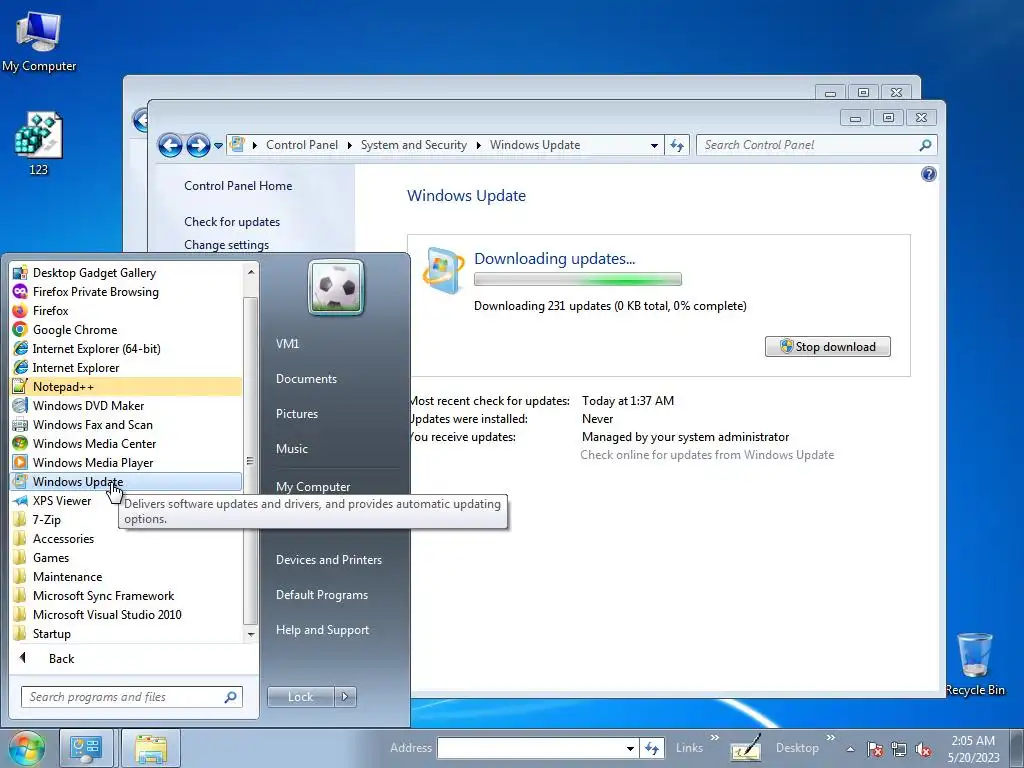Click the muted volume tray icon
The width and height of the screenshot is (1024, 768).
pos(923,749)
